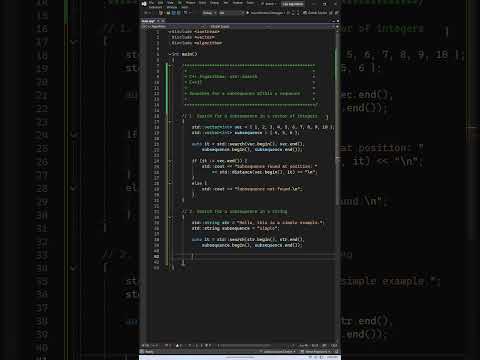The height and width of the screenshot is (360, 480).
Task: Open the Extensions menu
Action: 155,7
